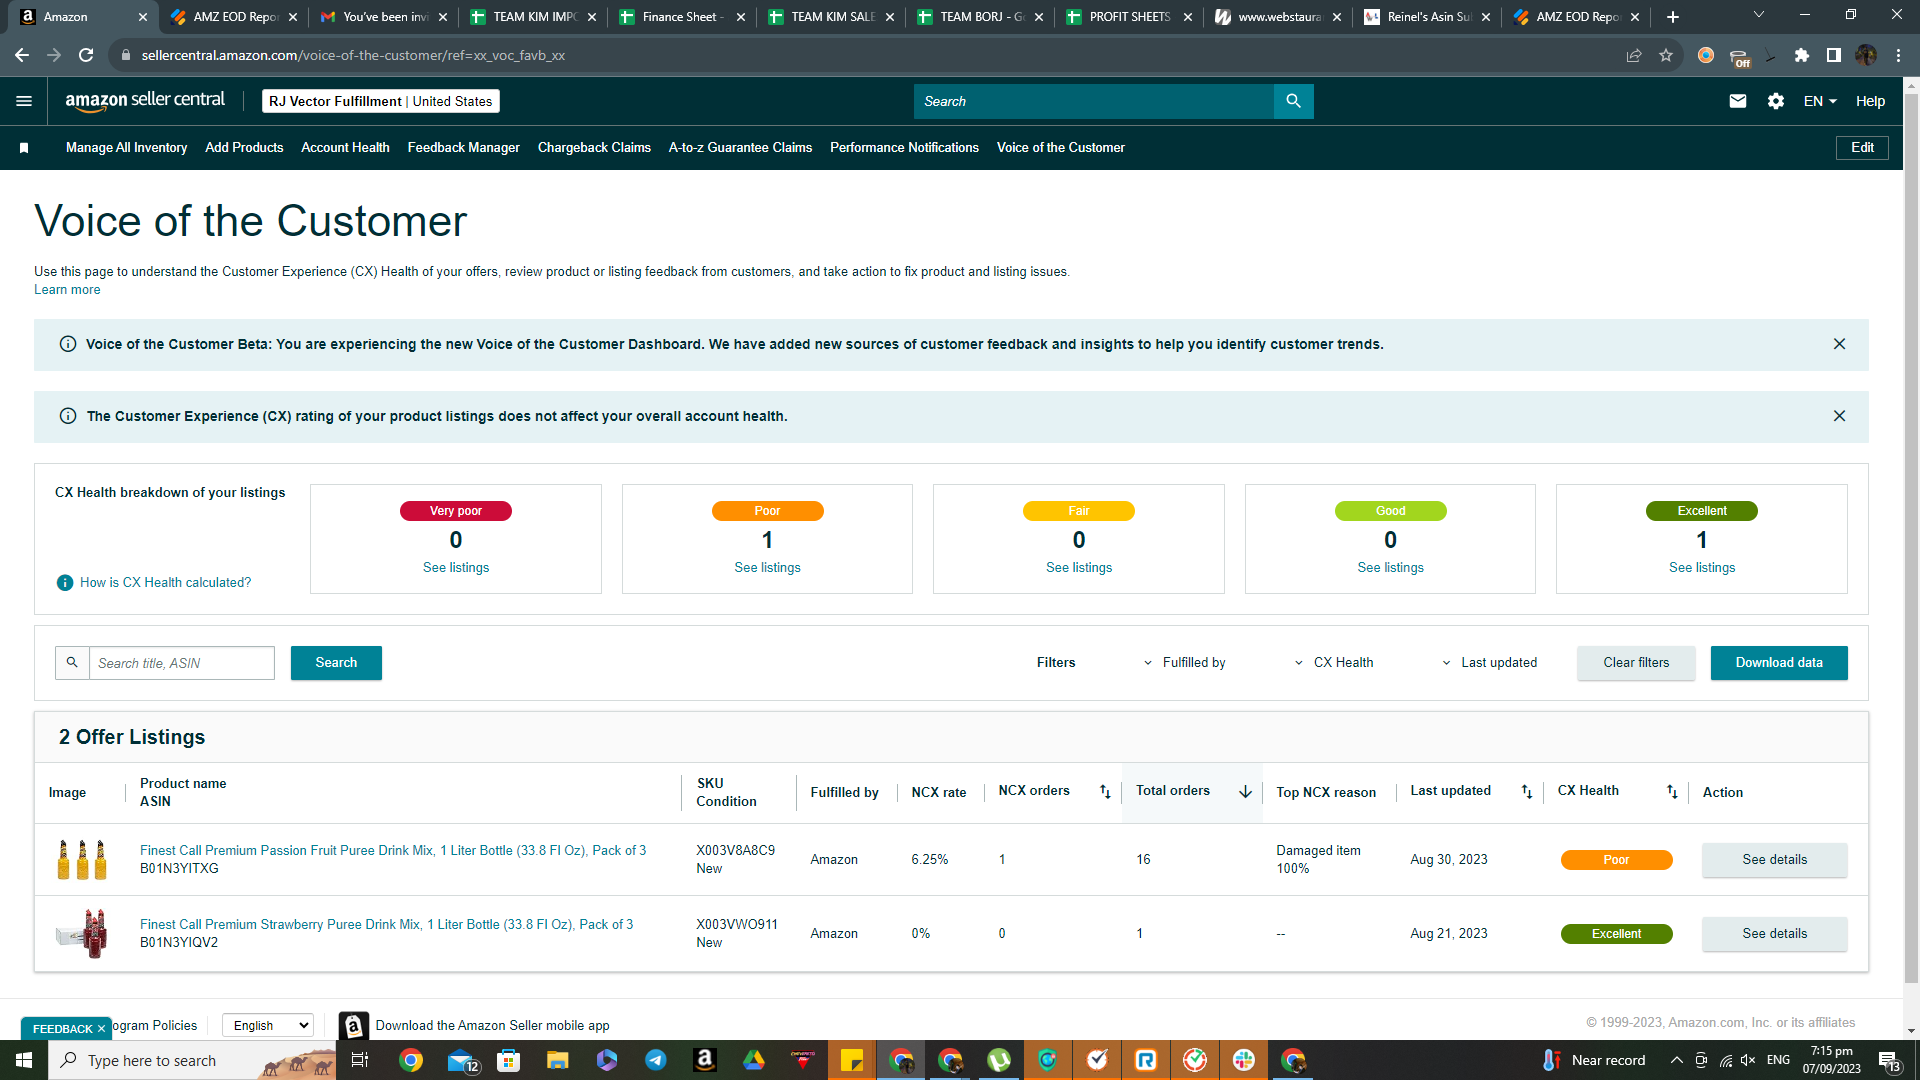Sort table by NCX orders arrows

click(1105, 792)
